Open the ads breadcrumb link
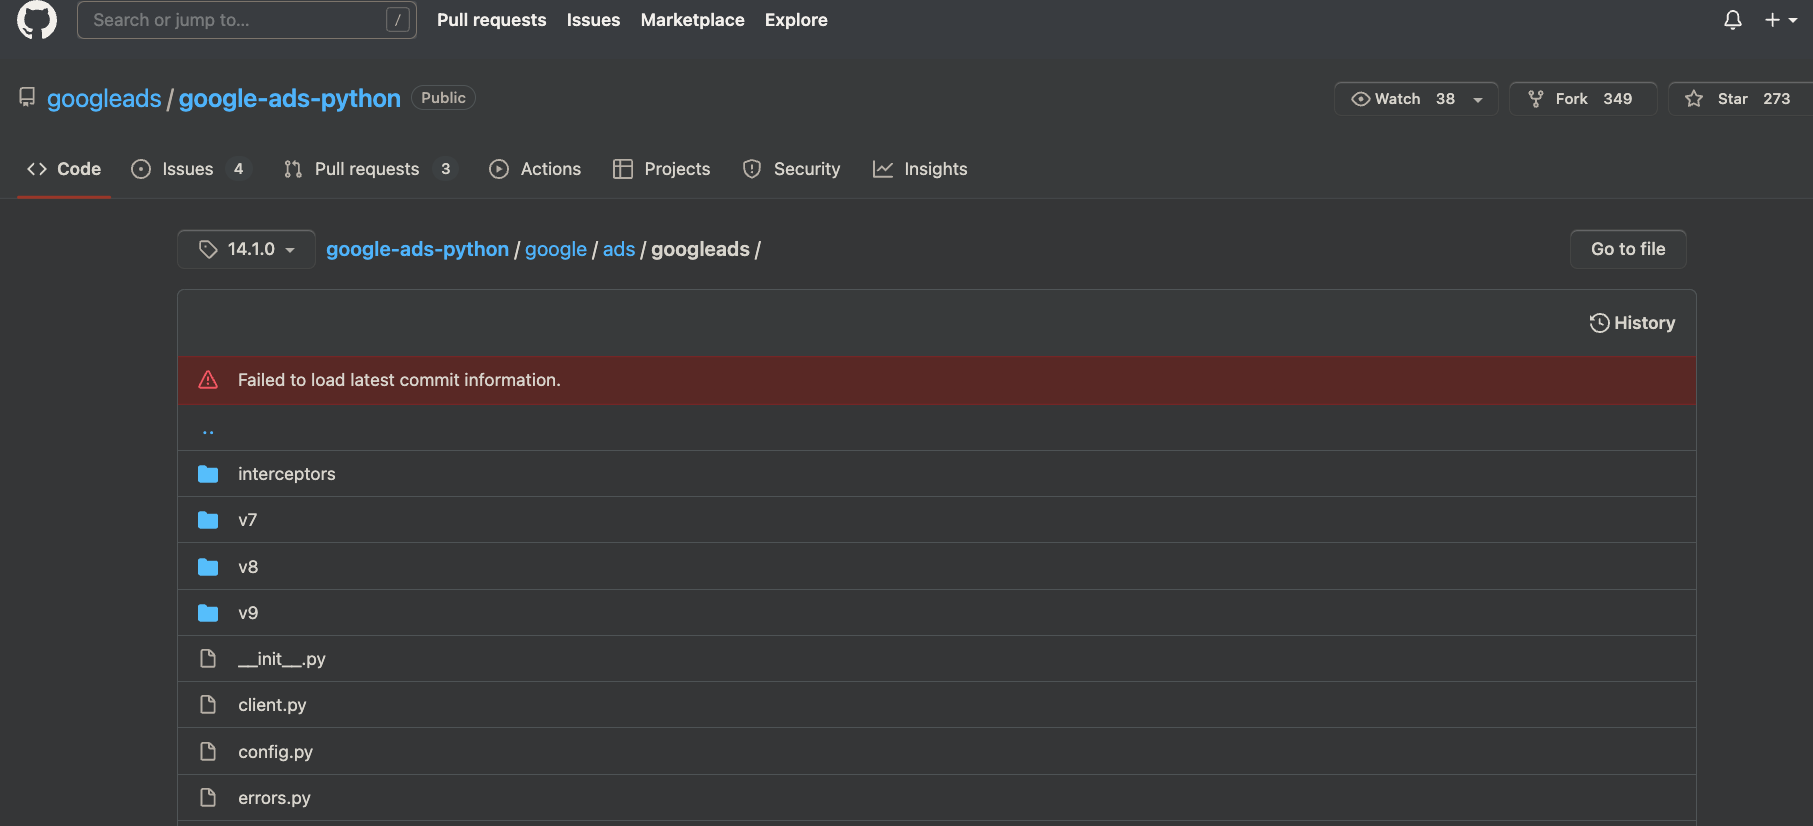Screen dimensions: 1813x826 coord(619,249)
